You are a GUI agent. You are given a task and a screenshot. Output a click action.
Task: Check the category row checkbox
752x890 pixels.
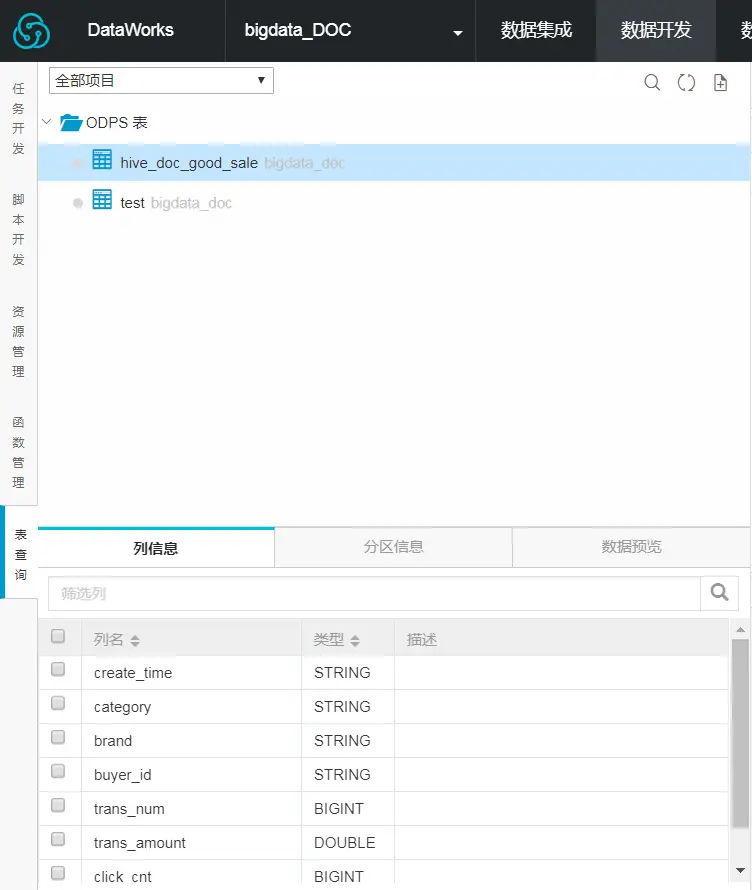click(58, 703)
